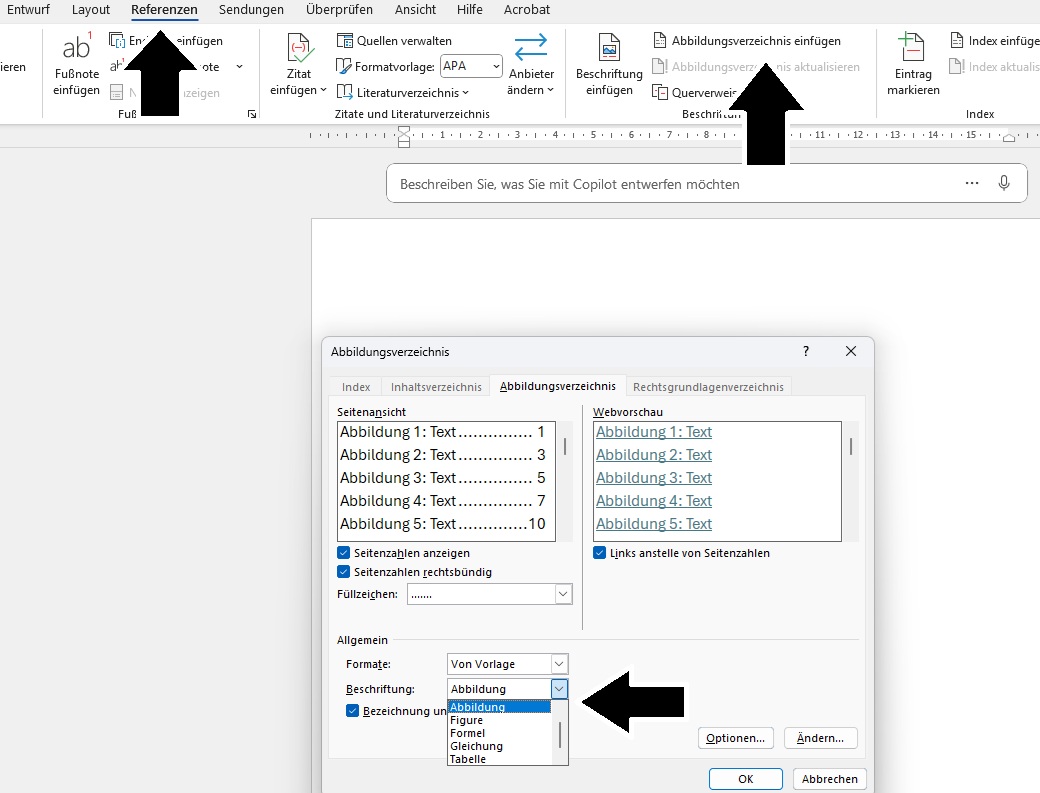Click the Fußnote einfügen icon
This screenshot has height=793, width=1040.
(77, 49)
